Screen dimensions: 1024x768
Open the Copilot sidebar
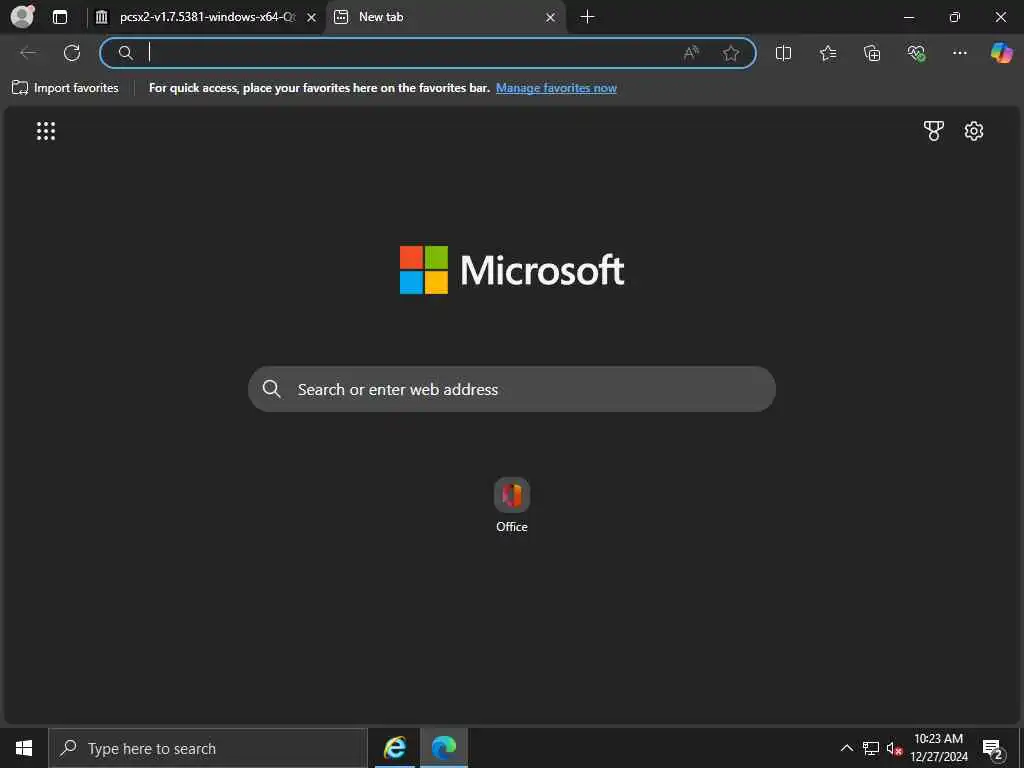point(1001,53)
